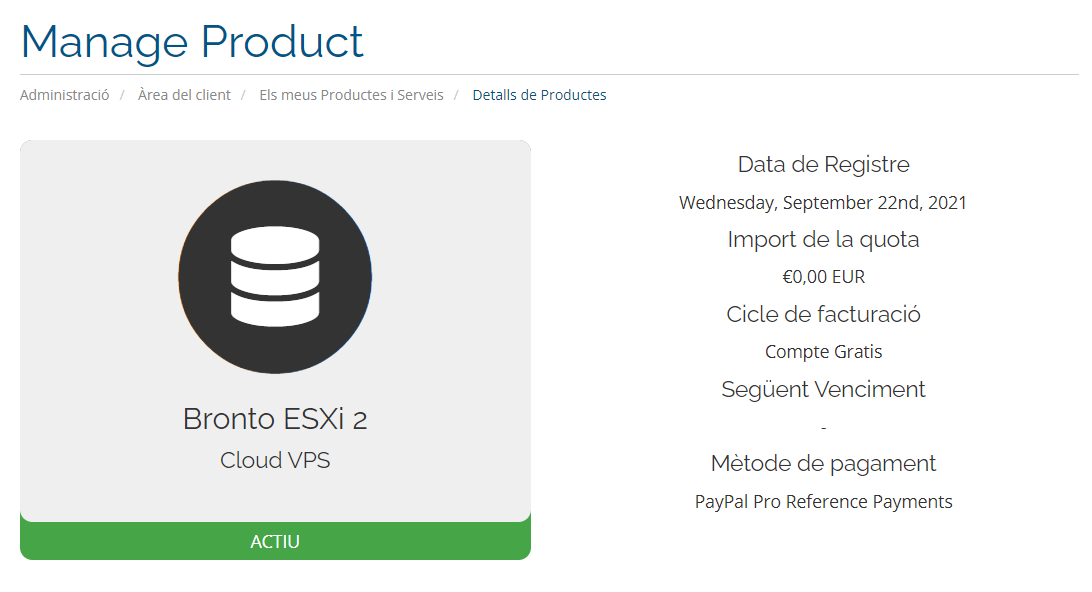This screenshot has width=1092, height=592.
Task: Click the green ACTIU status bar
Action: 275,541
